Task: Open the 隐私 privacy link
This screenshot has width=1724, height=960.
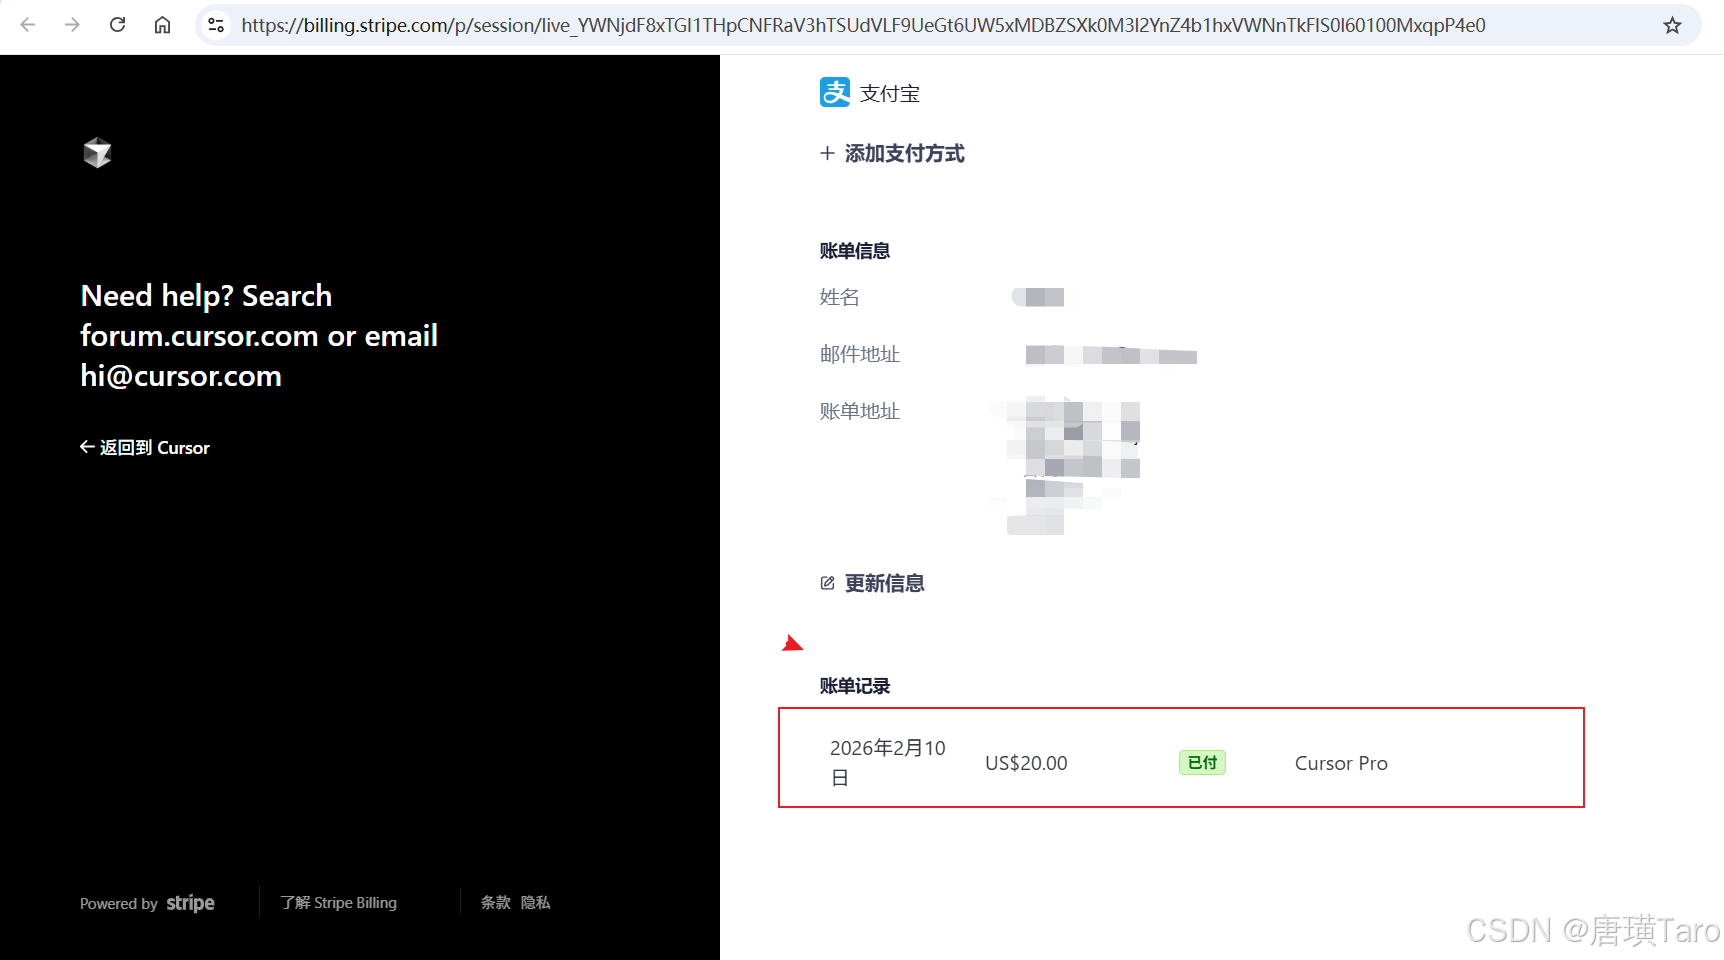Action: click(x=535, y=902)
